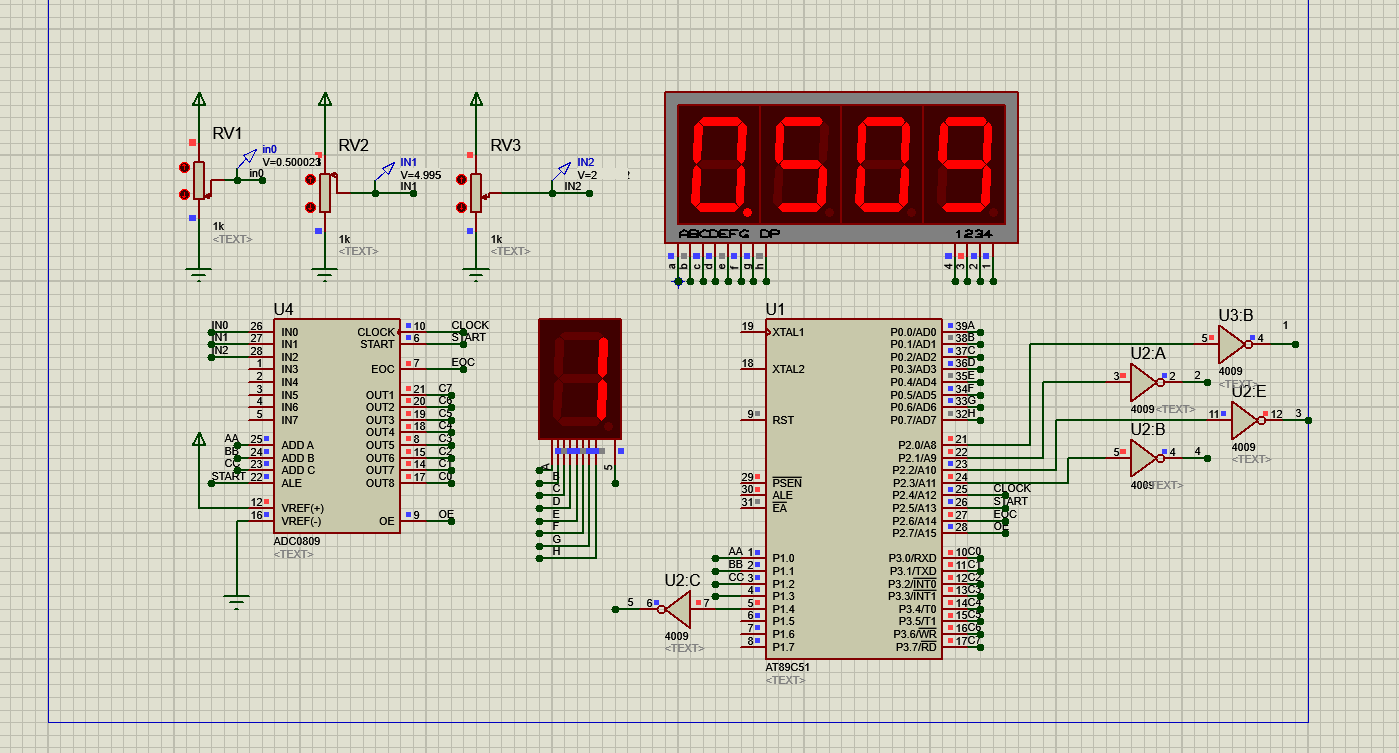Select the power terminal above RV1

tap(199, 99)
